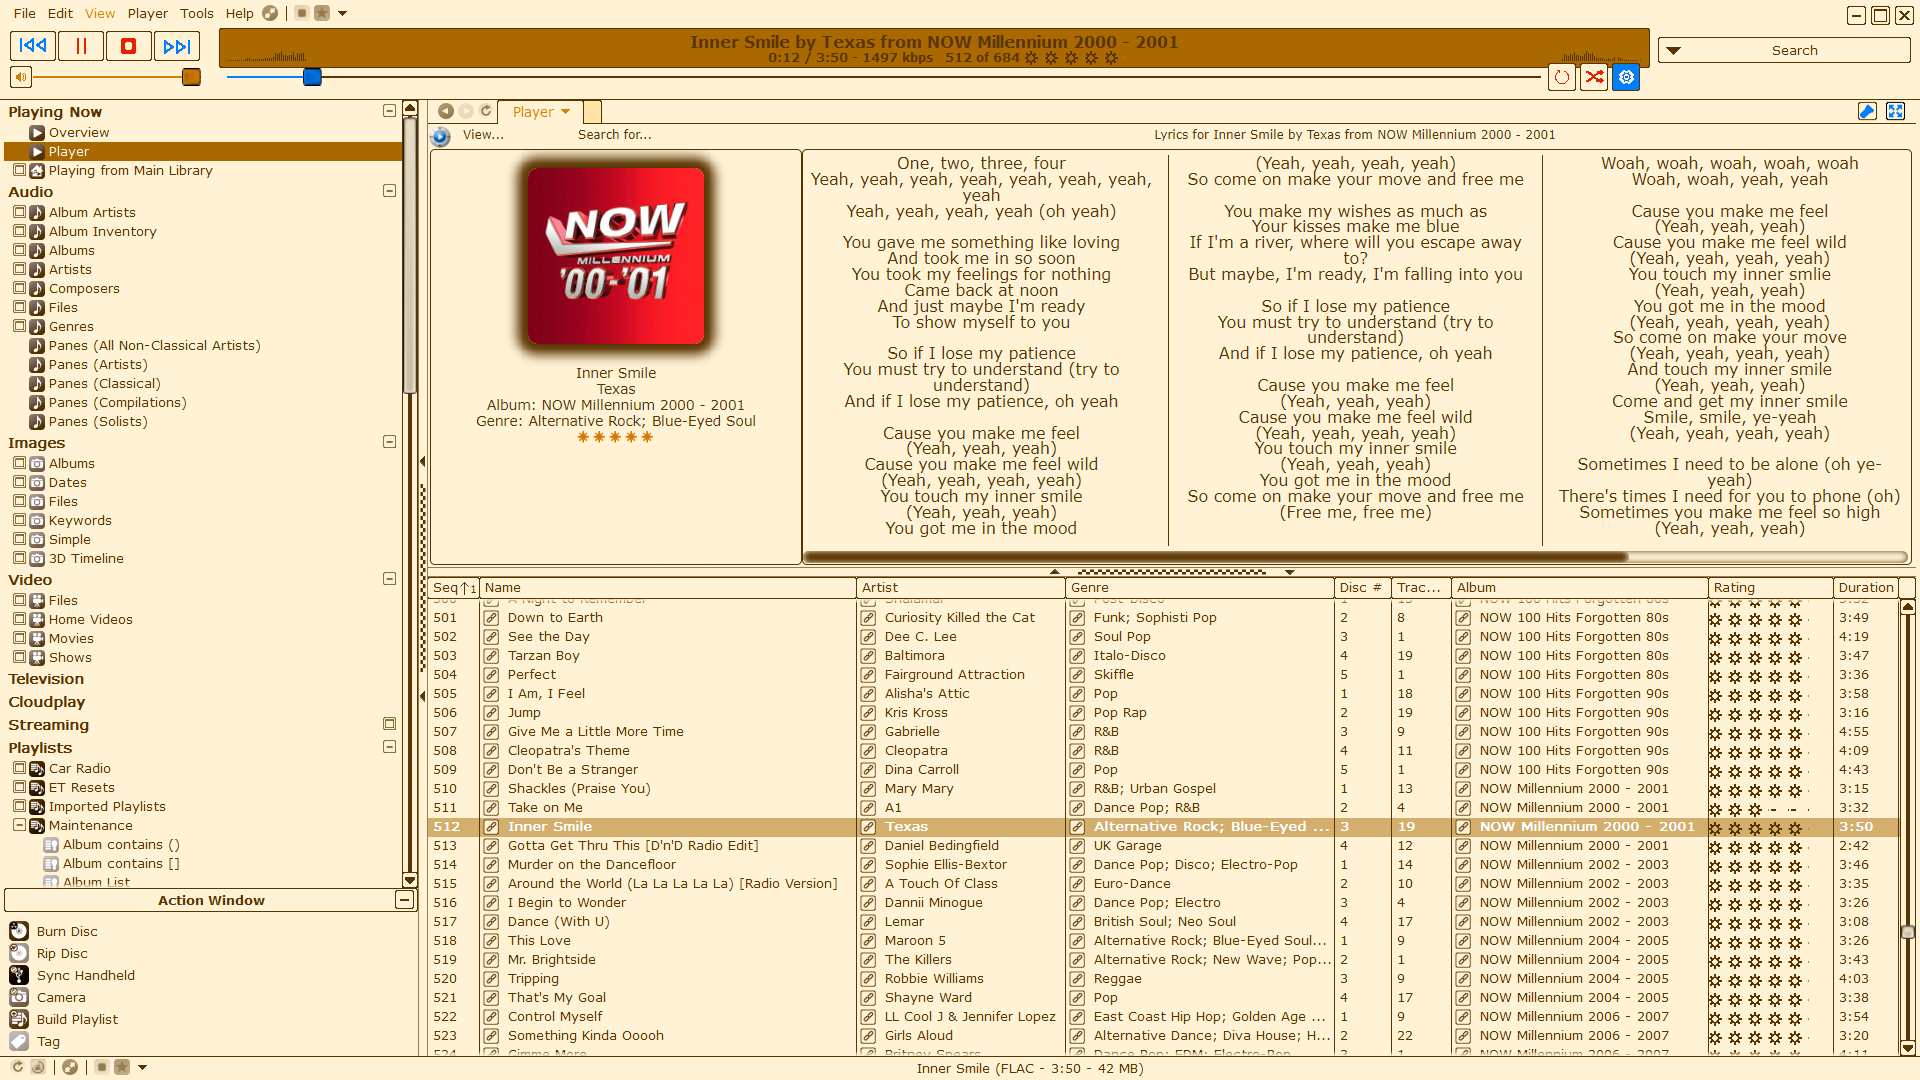Toggle shuffle mode button

click(x=1594, y=77)
